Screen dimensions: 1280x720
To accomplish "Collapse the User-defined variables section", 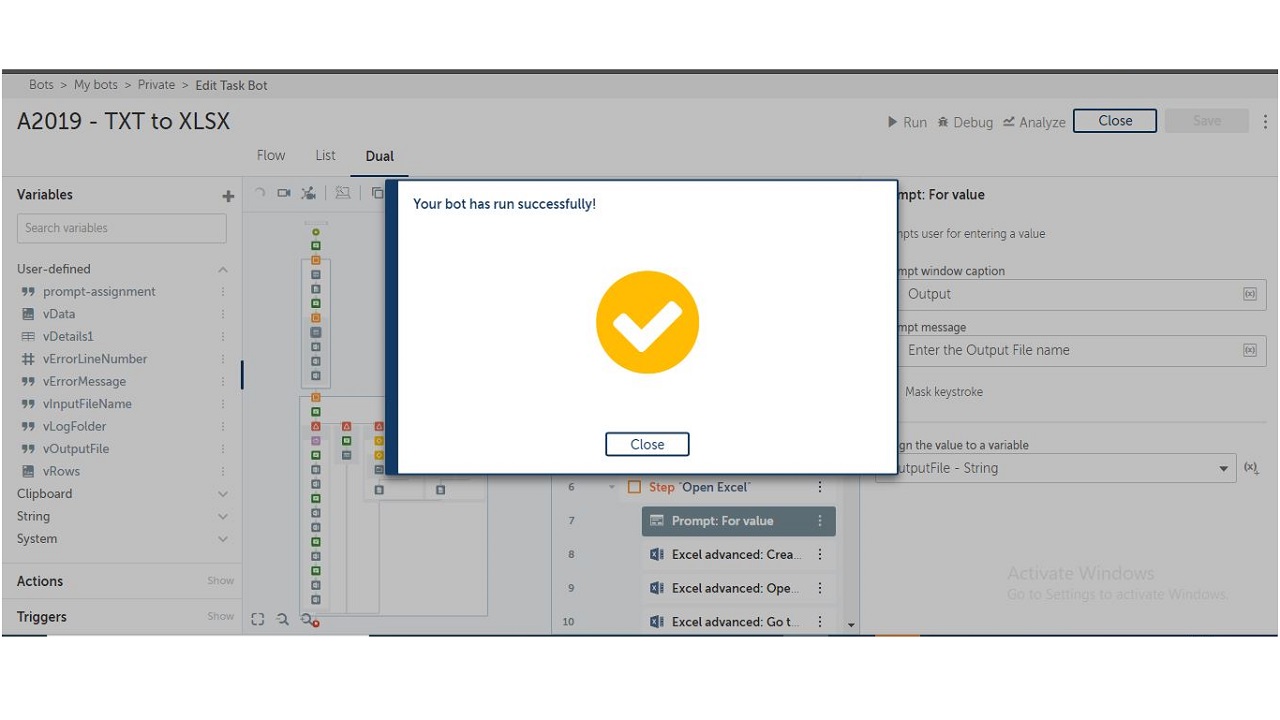I will pos(223,269).
